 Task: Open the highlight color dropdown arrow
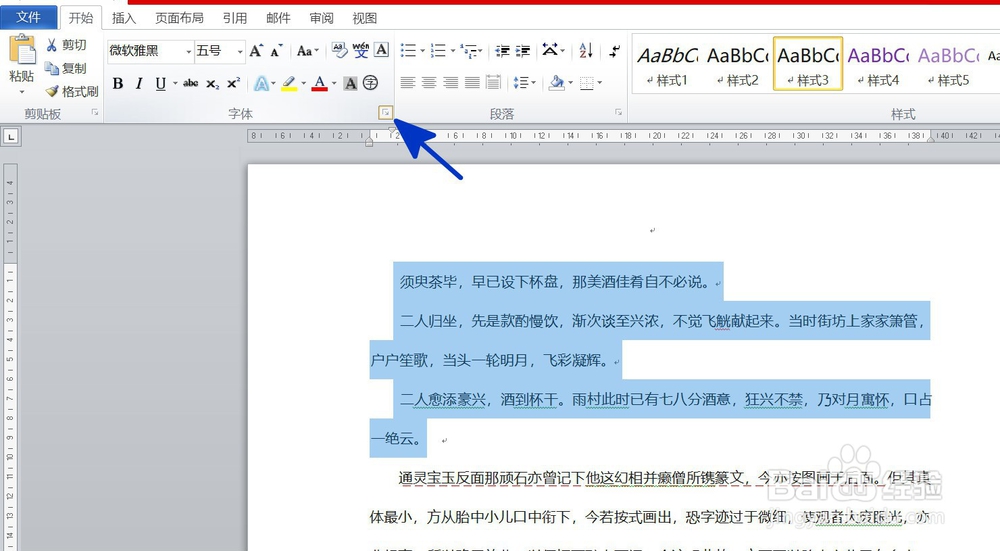(304, 84)
